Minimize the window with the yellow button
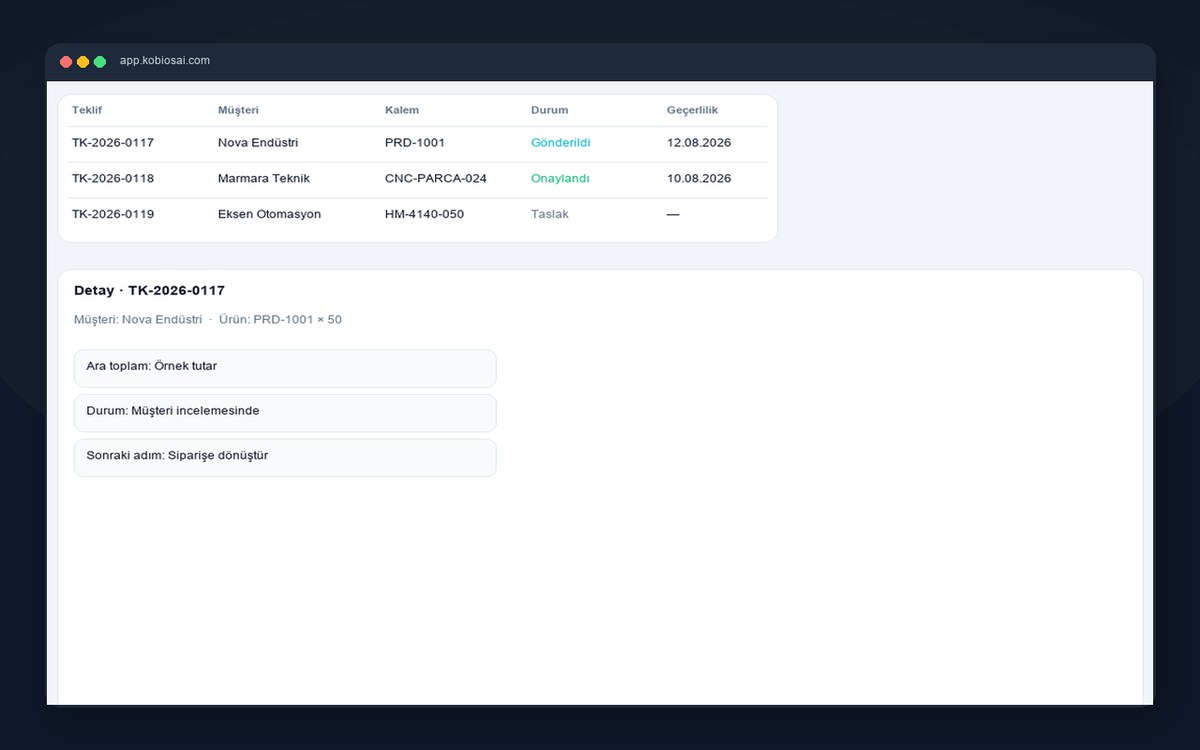 coord(83,62)
